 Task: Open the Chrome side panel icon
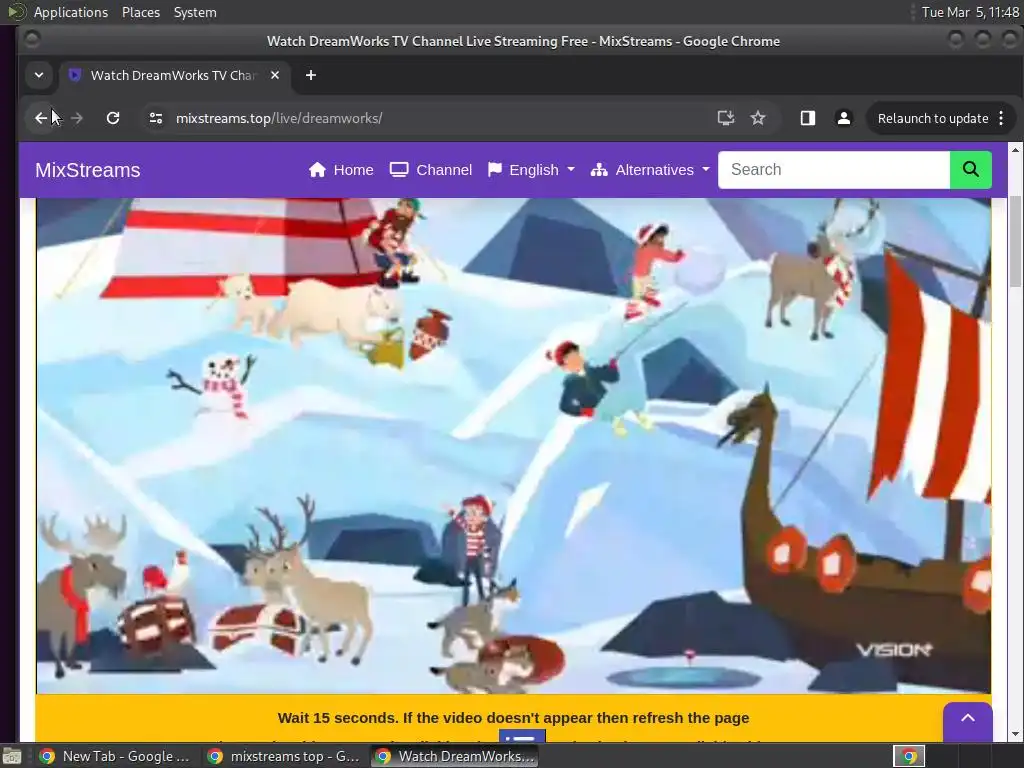click(808, 118)
